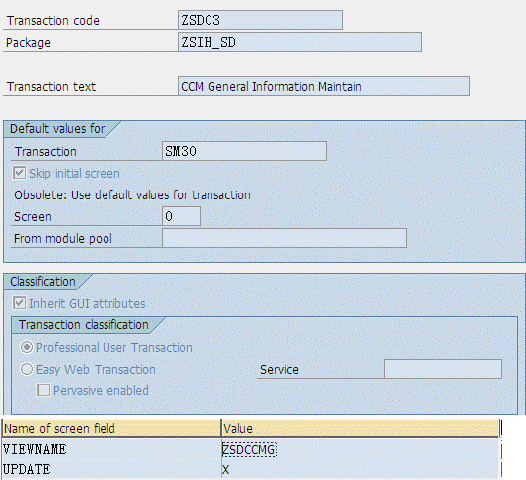Screen dimensions: 526x480
Task: Click the Screen number field
Action: pyautogui.click(x=181, y=216)
